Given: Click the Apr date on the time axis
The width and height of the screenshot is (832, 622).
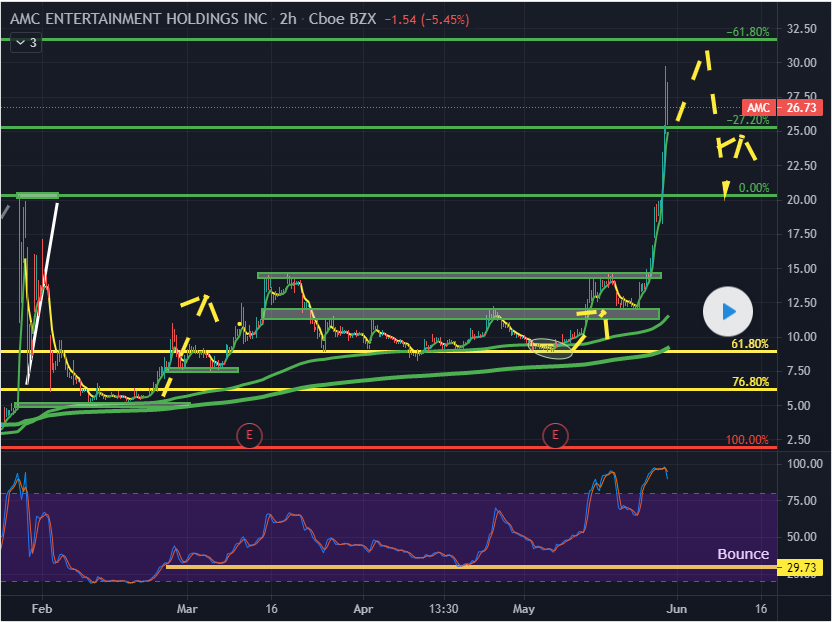Looking at the screenshot, I should point(363,609).
